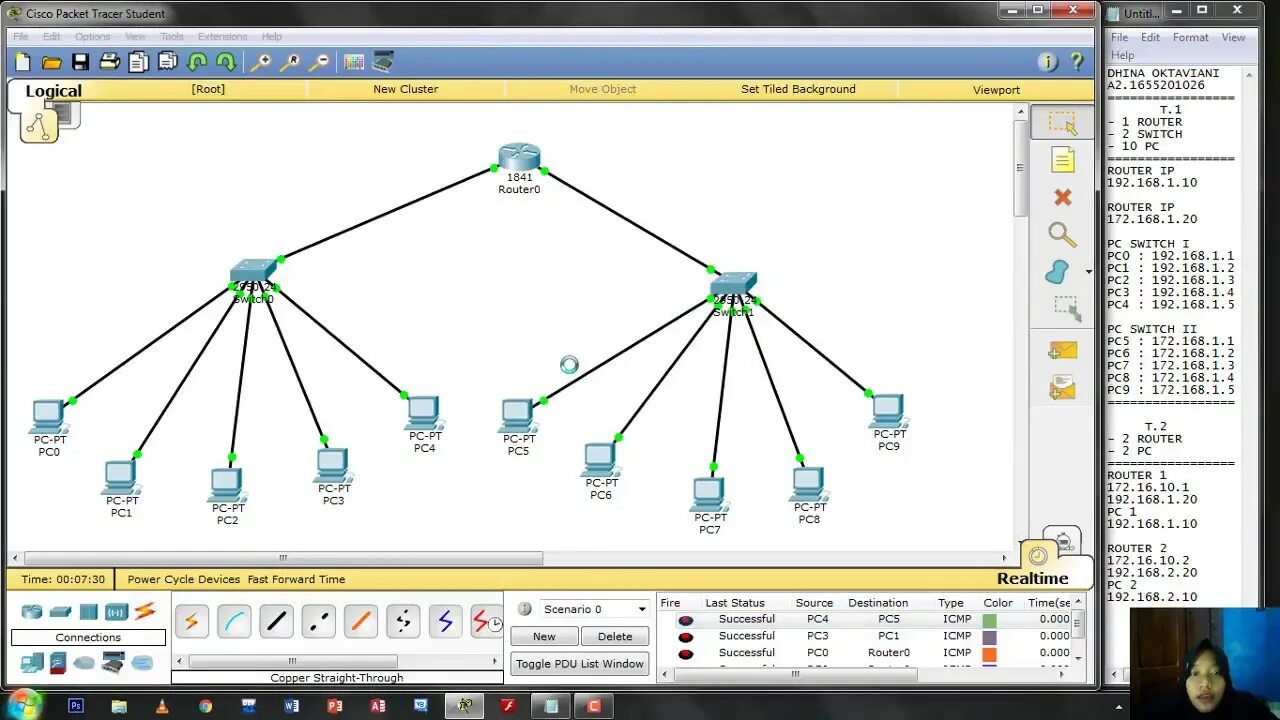Undo the last action
1280x720 pixels.
point(197,62)
